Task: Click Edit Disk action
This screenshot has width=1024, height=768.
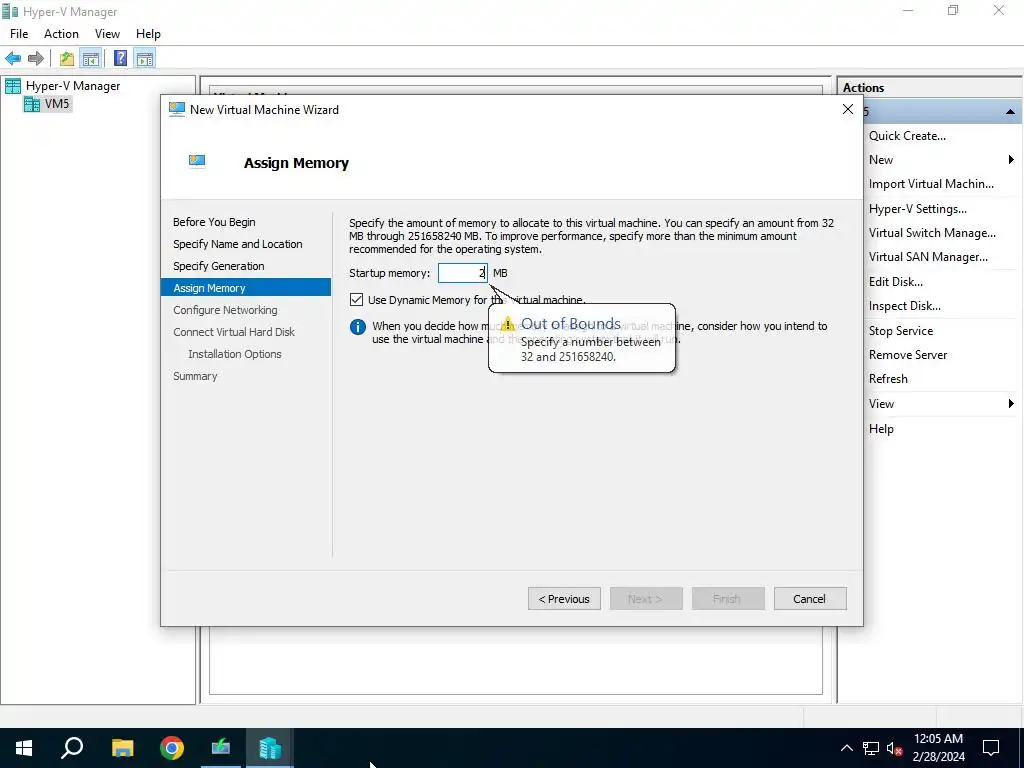Action: (895, 282)
